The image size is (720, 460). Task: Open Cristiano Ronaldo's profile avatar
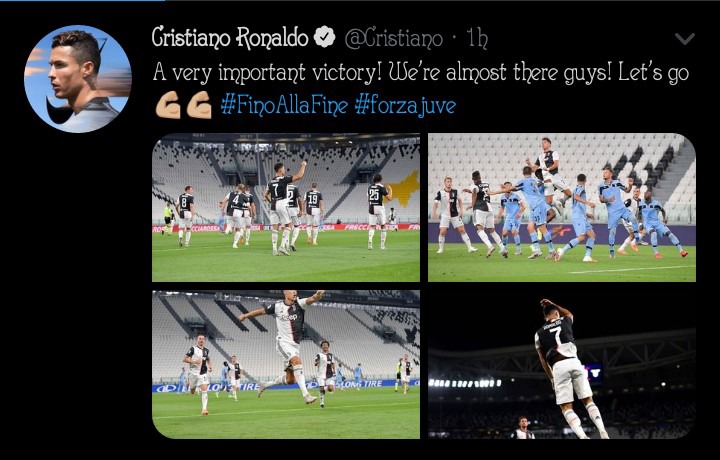(78, 79)
